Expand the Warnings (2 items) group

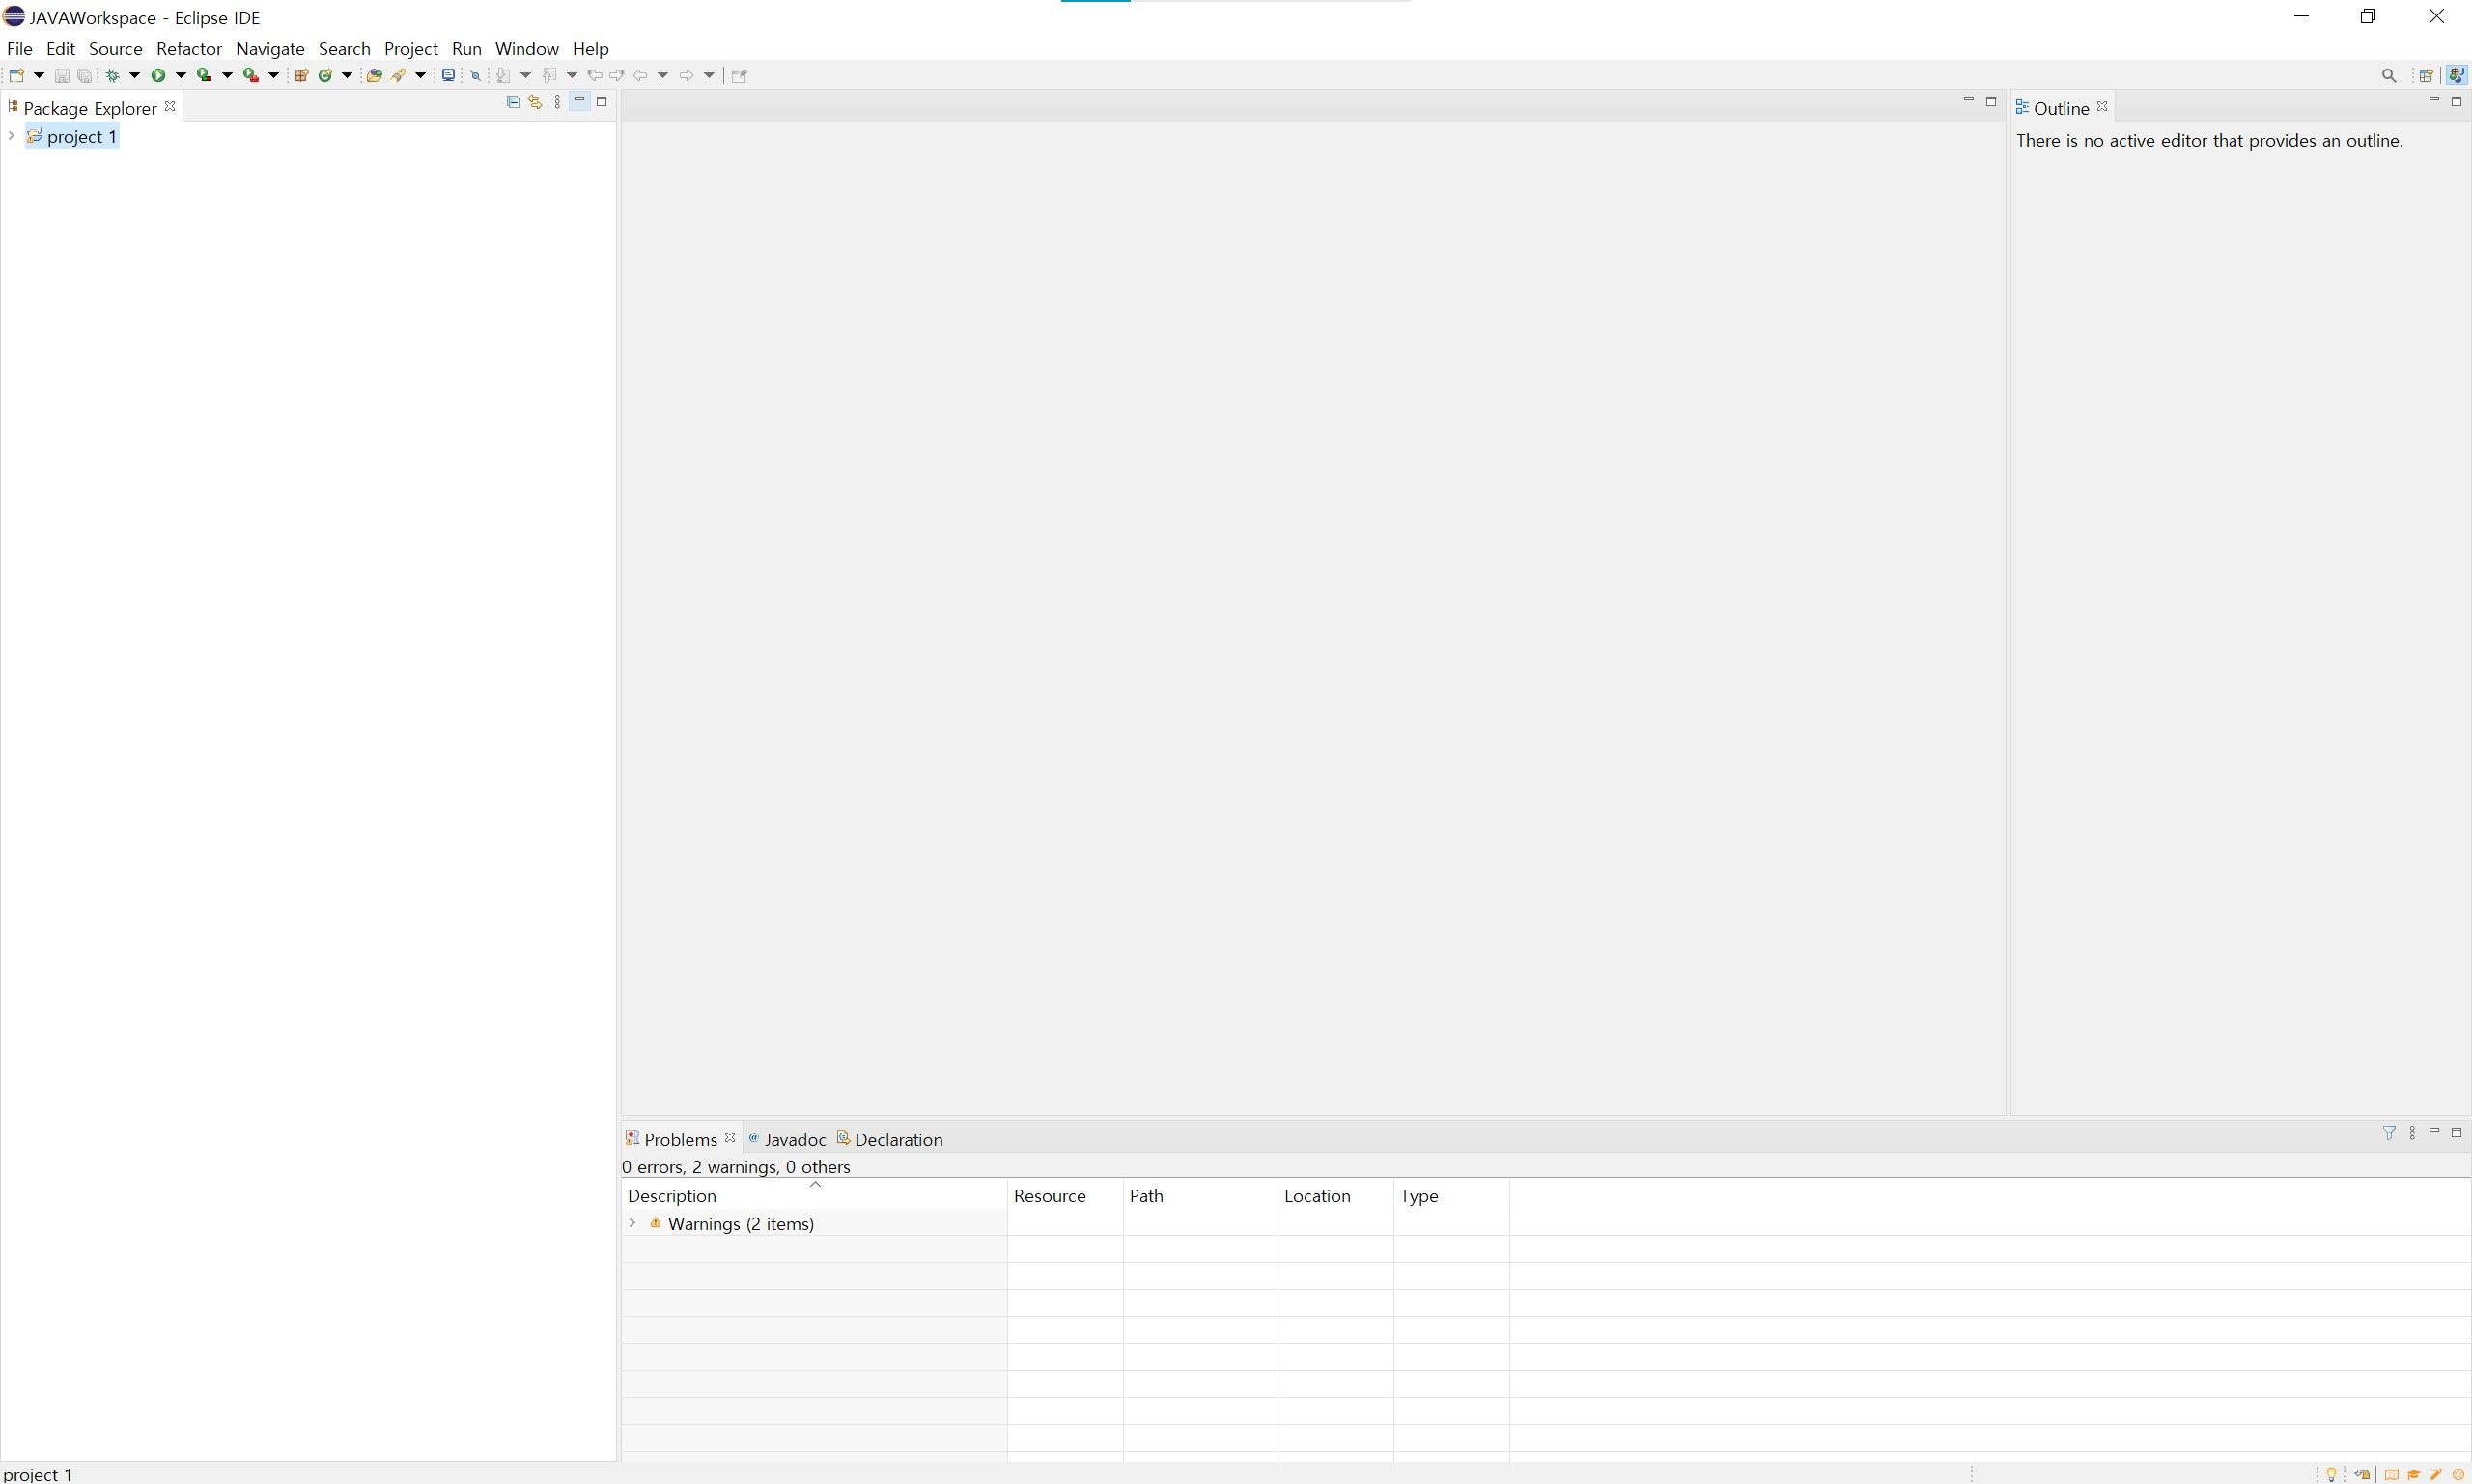pyautogui.click(x=632, y=1223)
